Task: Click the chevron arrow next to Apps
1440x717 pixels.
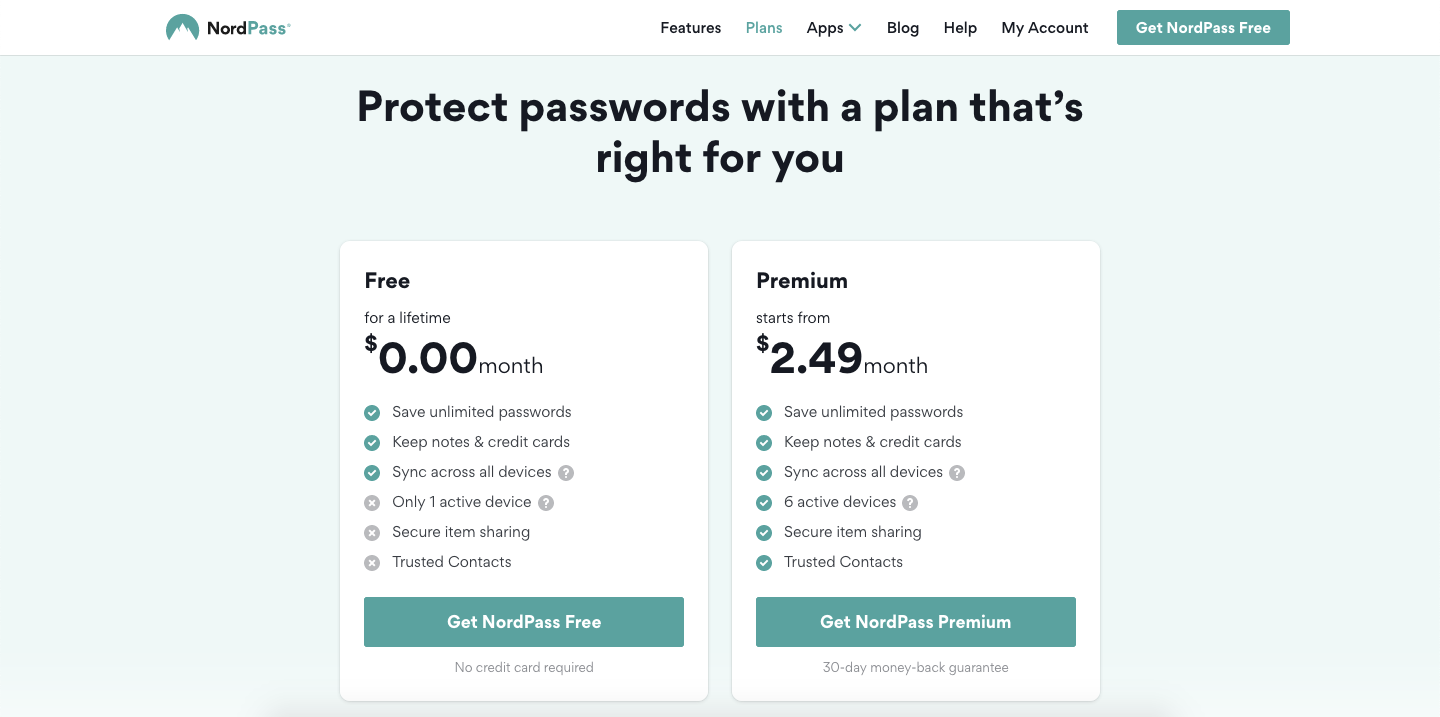Action: coord(855,28)
